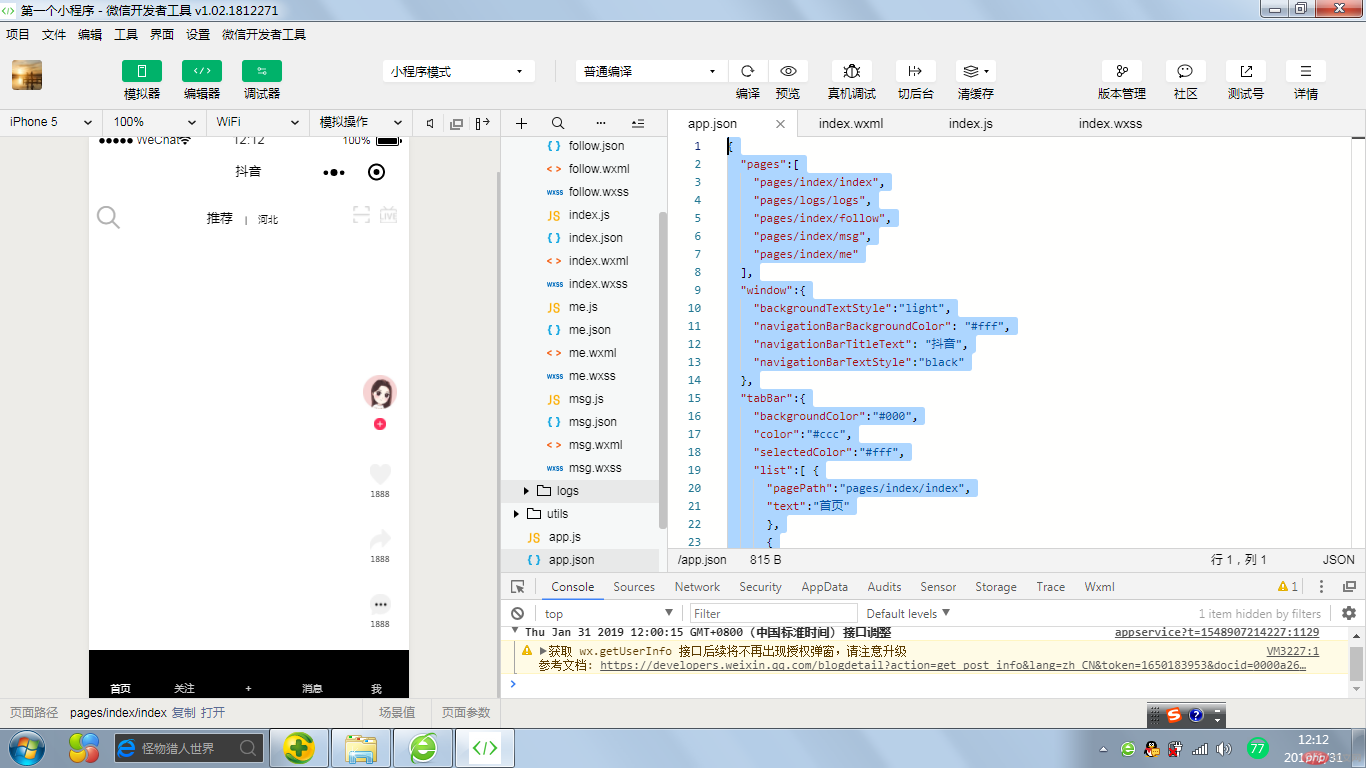Screen dimensions: 1366x768
Task: Click the dock simulator side icon
Action: coord(483,123)
